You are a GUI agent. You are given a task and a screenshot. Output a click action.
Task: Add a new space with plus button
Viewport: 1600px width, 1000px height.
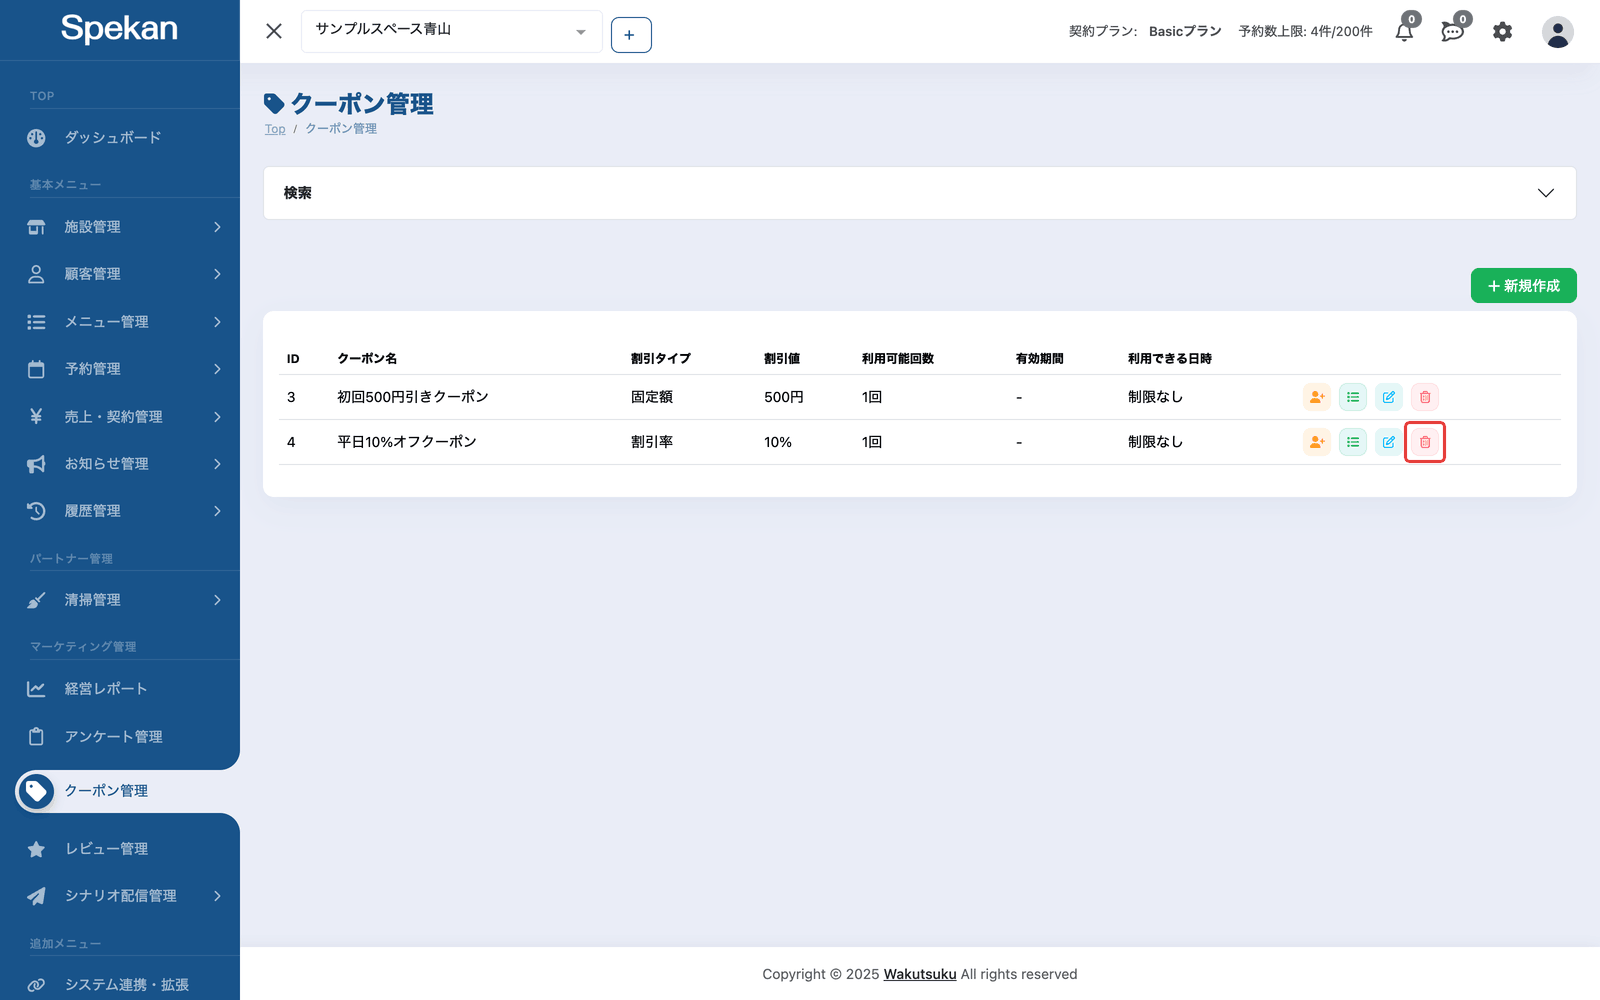tap(631, 35)
